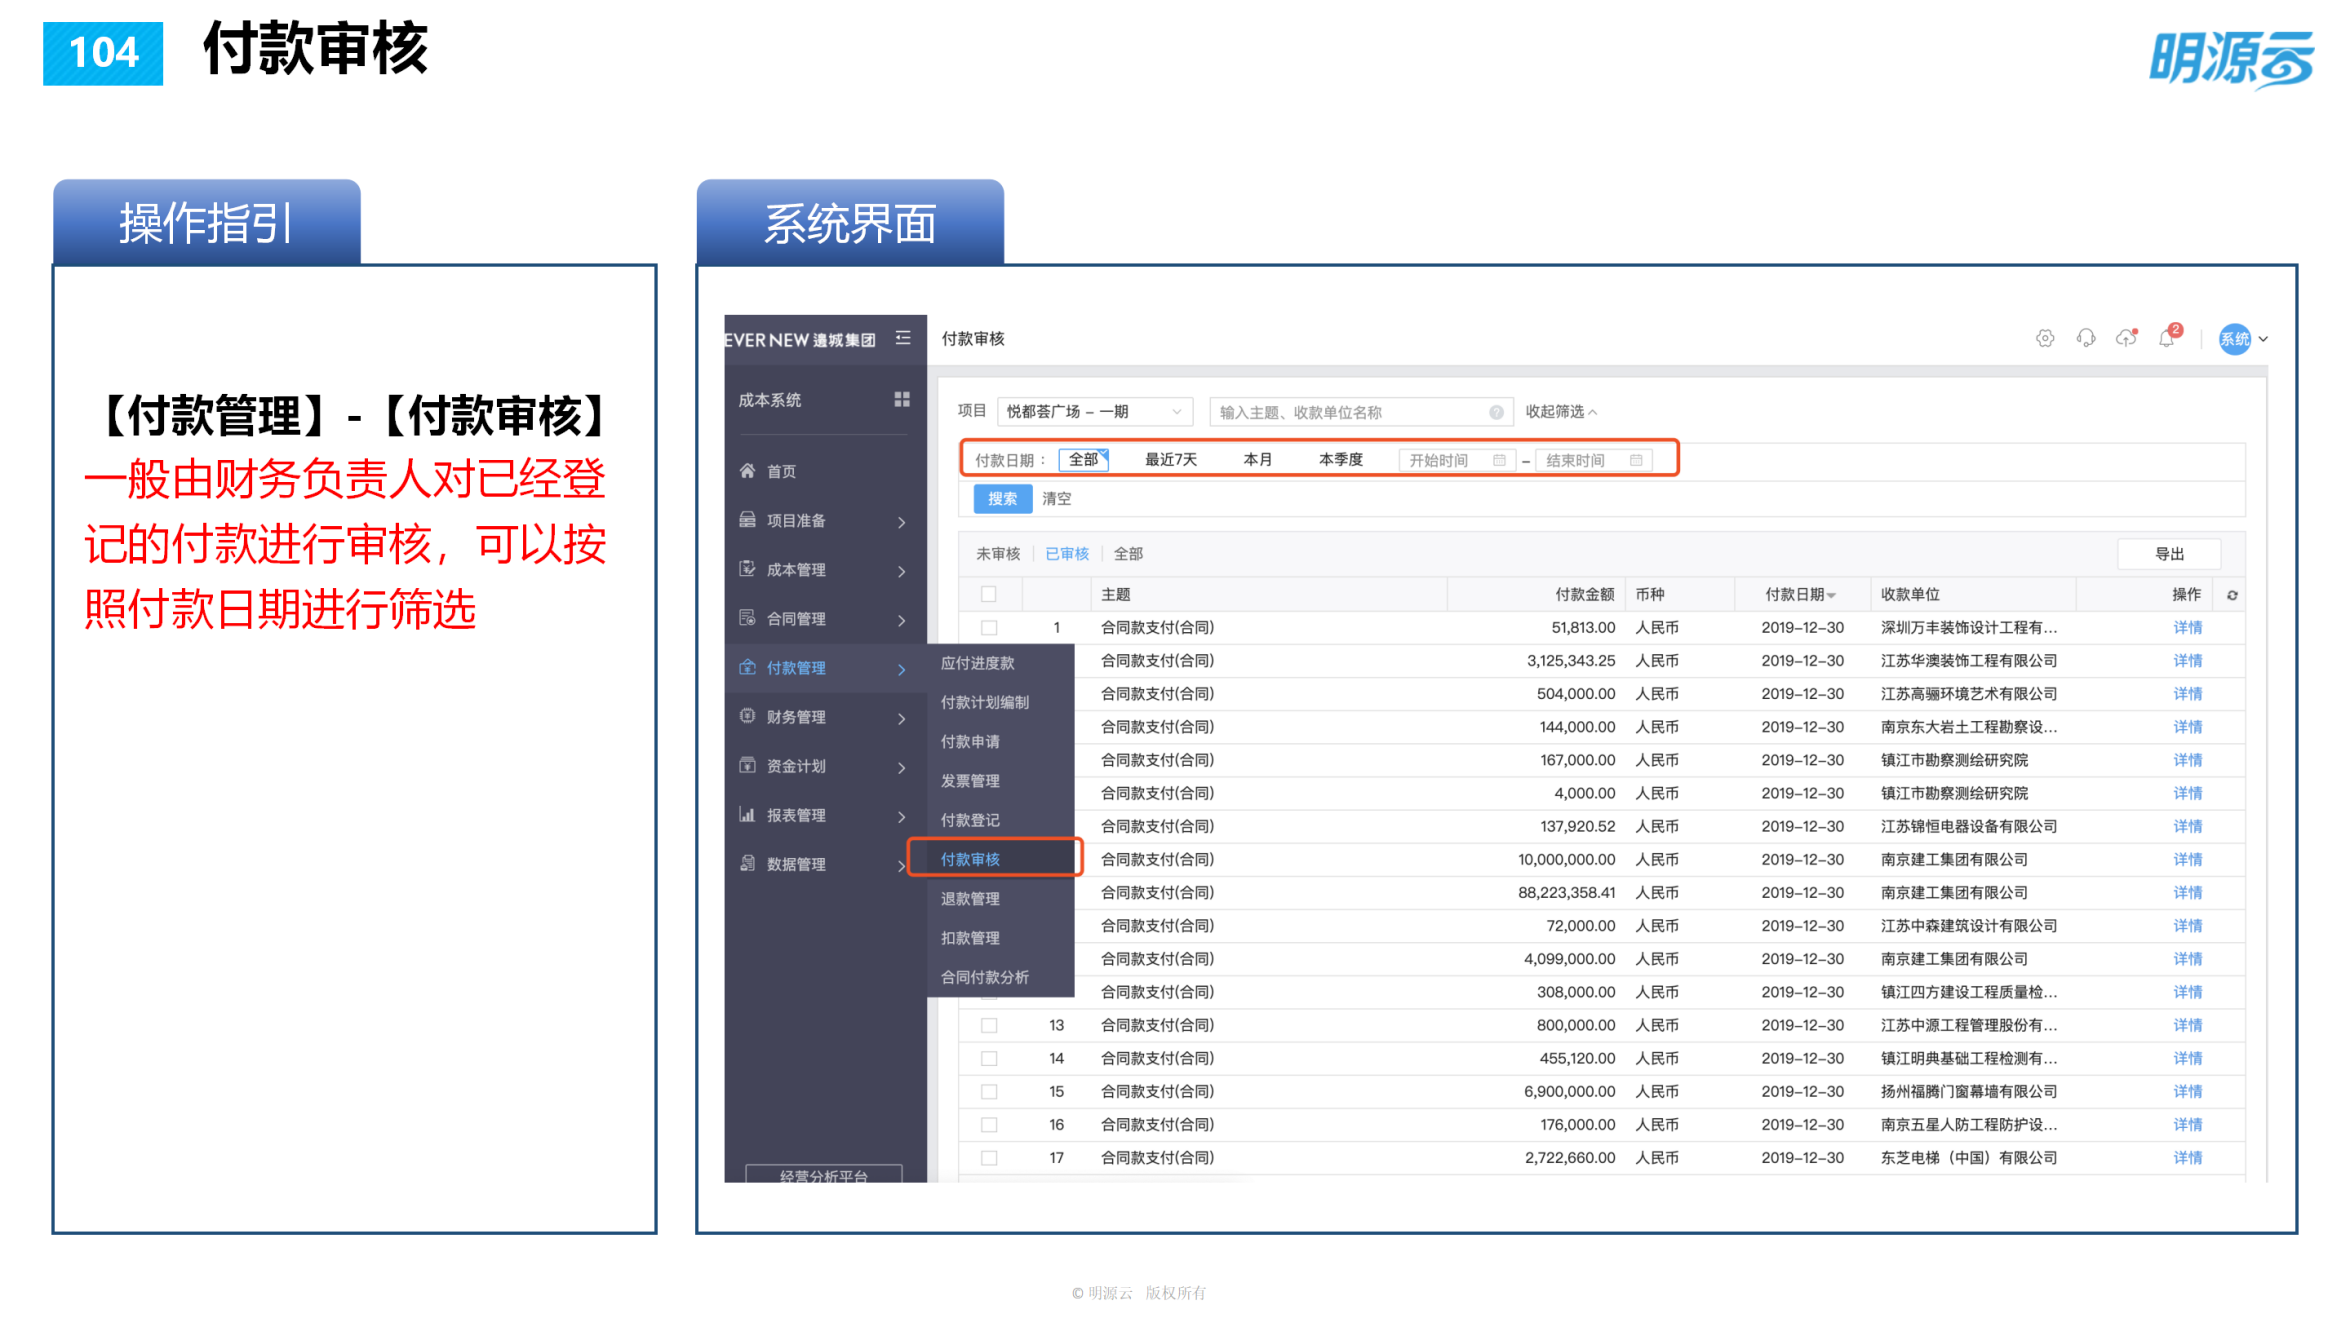Select 付款审核 in the 付款管理 submenu
Screen dimensions: 2350x1318
coord(971,858)
